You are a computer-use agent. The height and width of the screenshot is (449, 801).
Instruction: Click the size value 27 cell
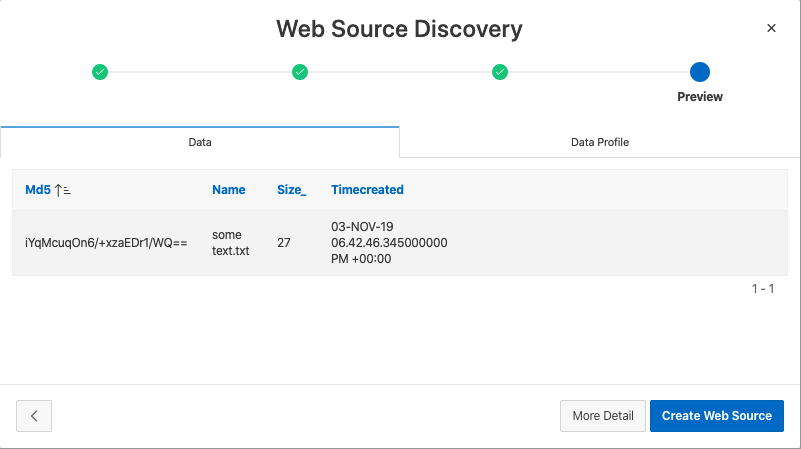[284, 243]
